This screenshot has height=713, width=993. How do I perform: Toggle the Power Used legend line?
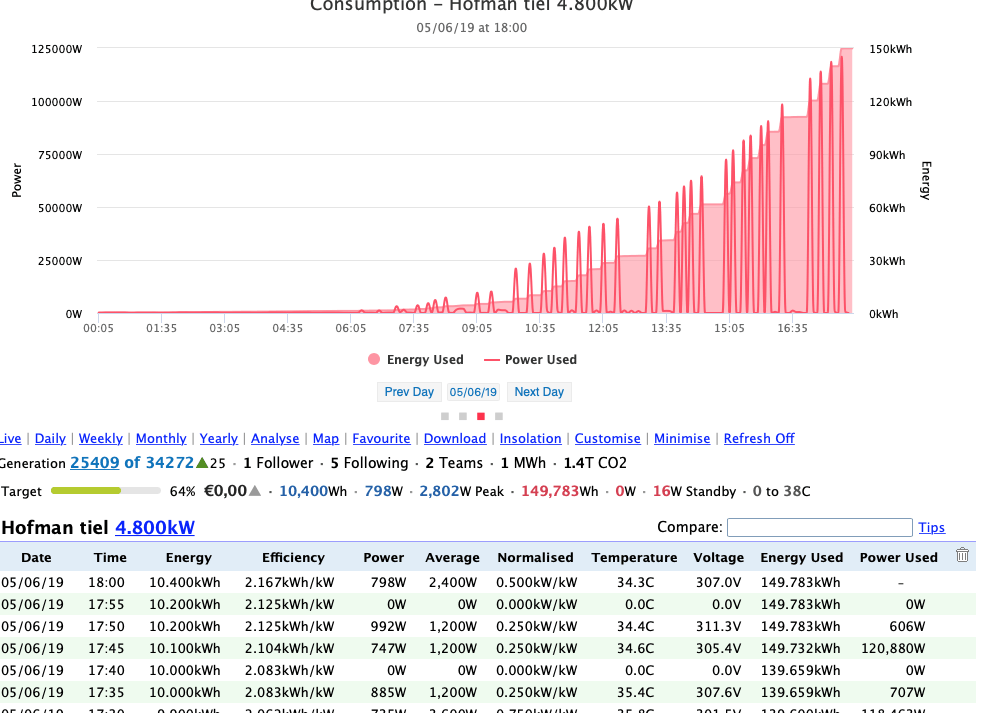(x=491, y=360)
